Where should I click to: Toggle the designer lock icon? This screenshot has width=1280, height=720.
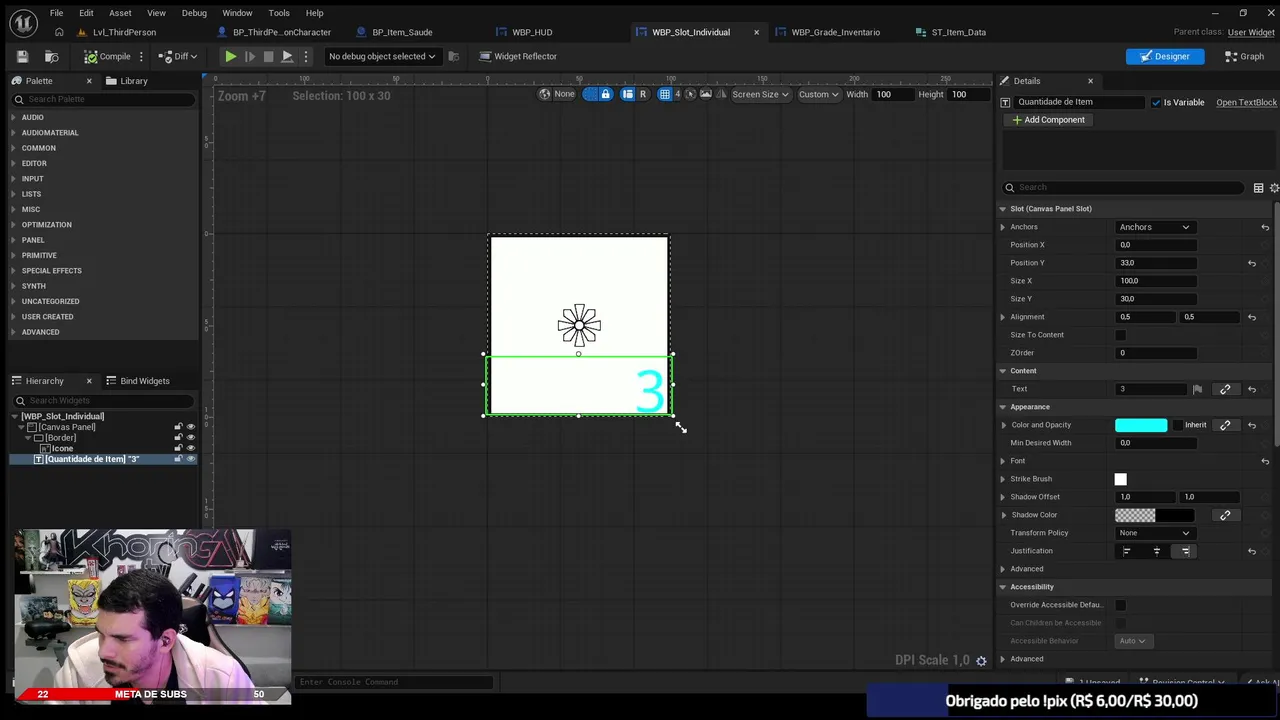(x=604, y=94)
